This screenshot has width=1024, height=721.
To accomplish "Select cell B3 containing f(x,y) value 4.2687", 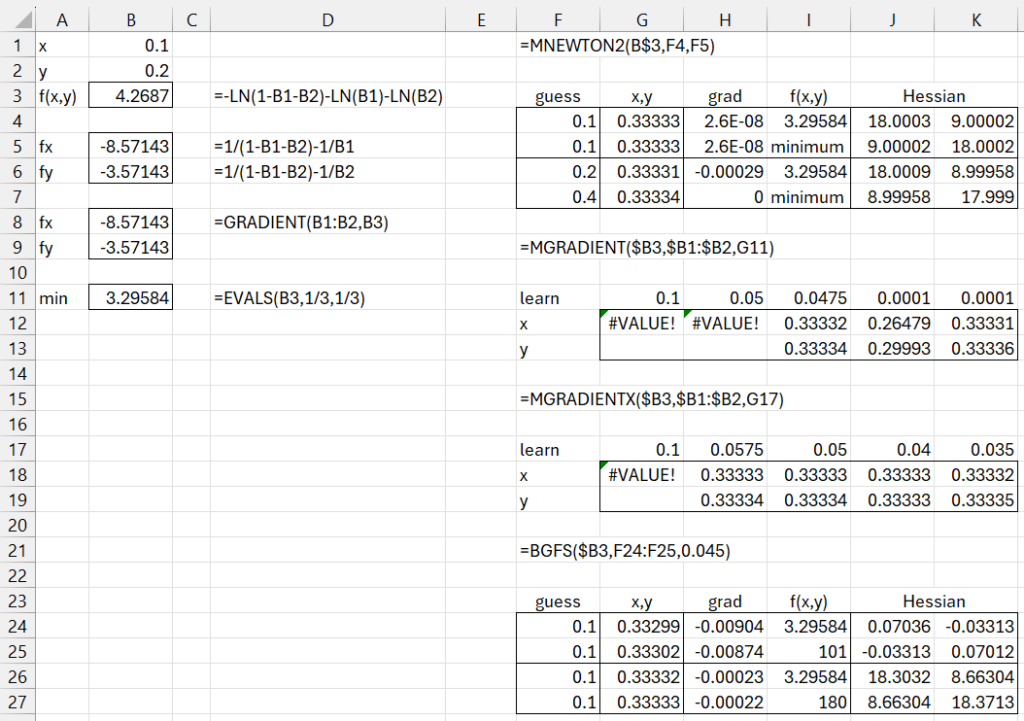I will (131, 94).
